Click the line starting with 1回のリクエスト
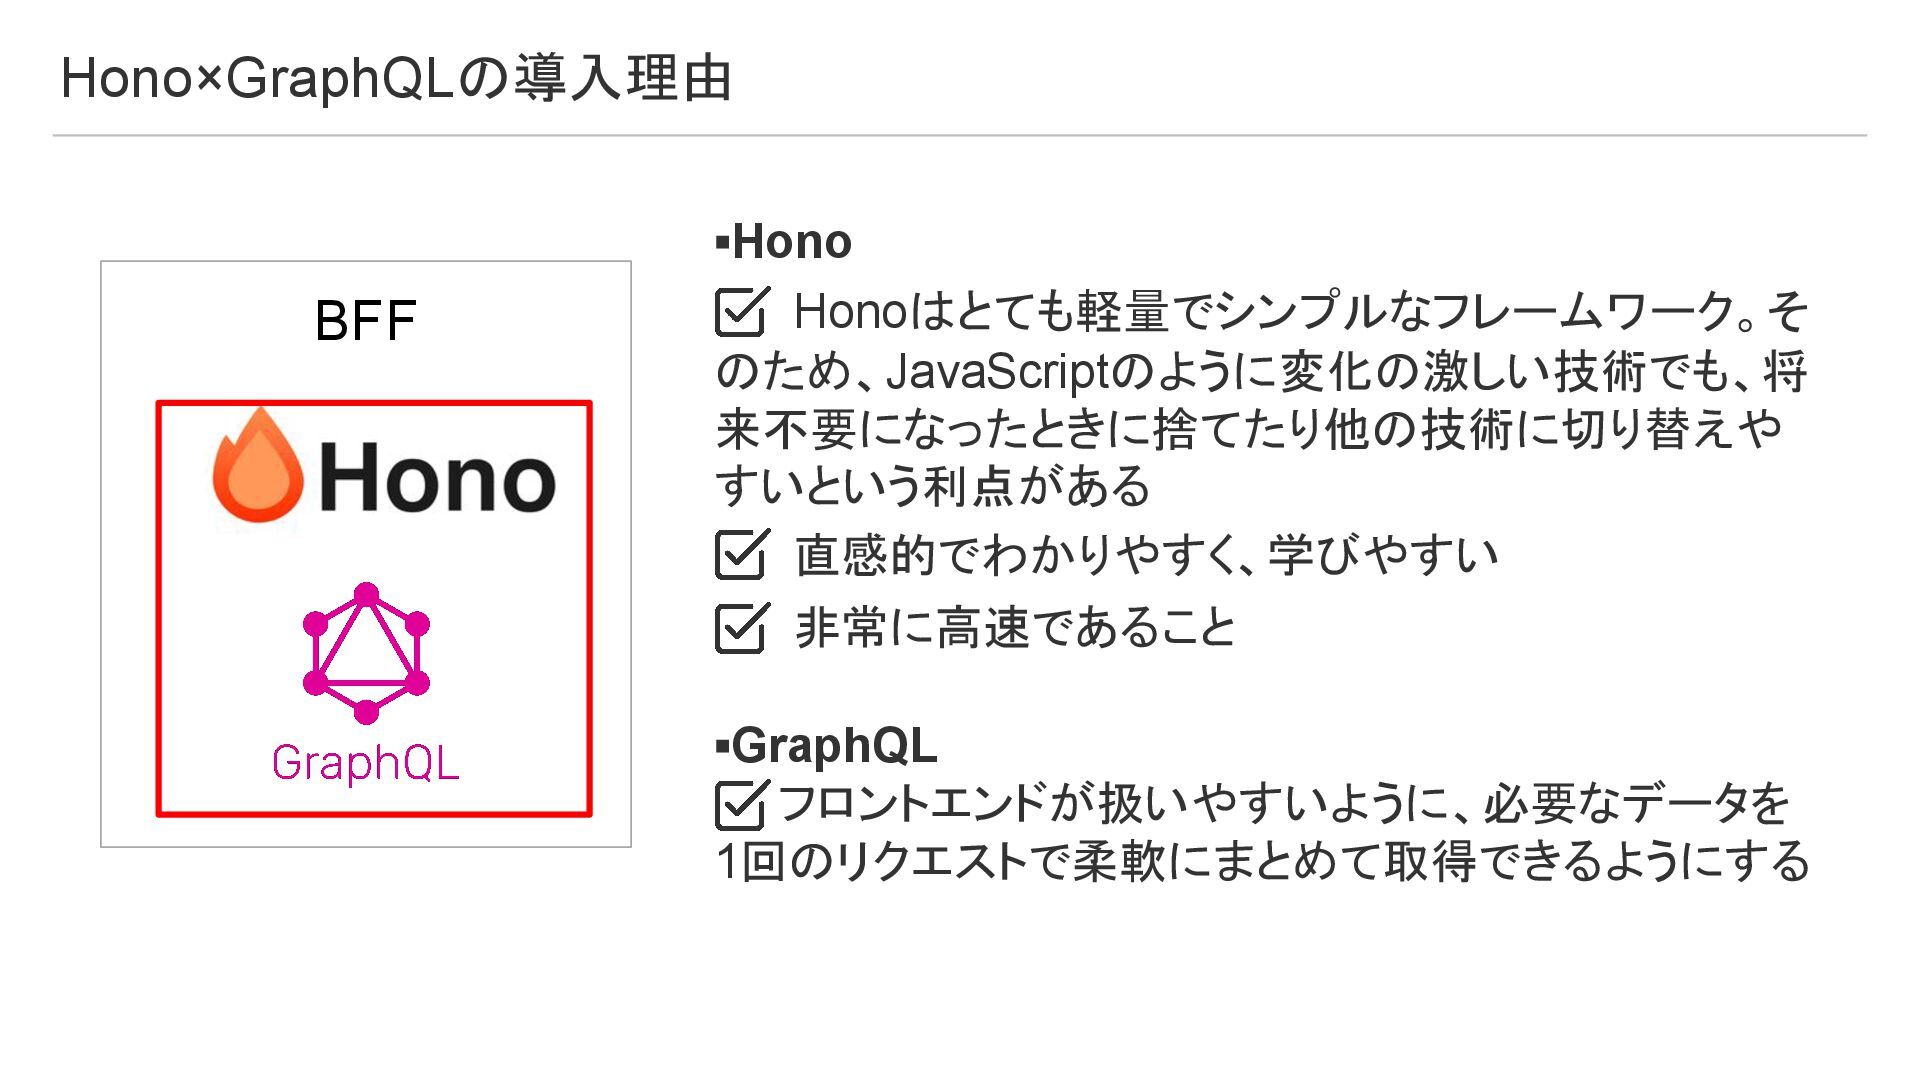Screen dimensions: 1920x1080 [1262, 862]
